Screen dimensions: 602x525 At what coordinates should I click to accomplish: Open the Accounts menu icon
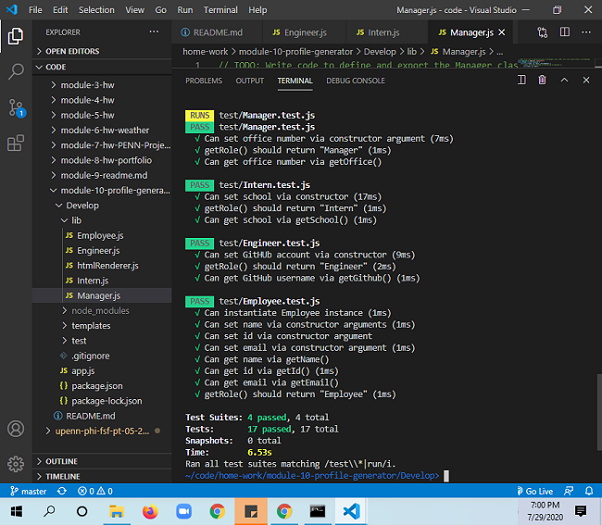point(16,429)
